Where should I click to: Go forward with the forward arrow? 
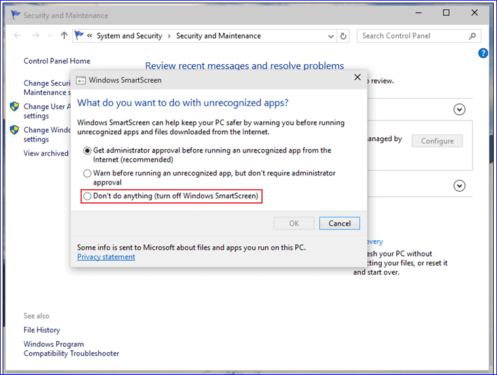click(x=36, y=35)
